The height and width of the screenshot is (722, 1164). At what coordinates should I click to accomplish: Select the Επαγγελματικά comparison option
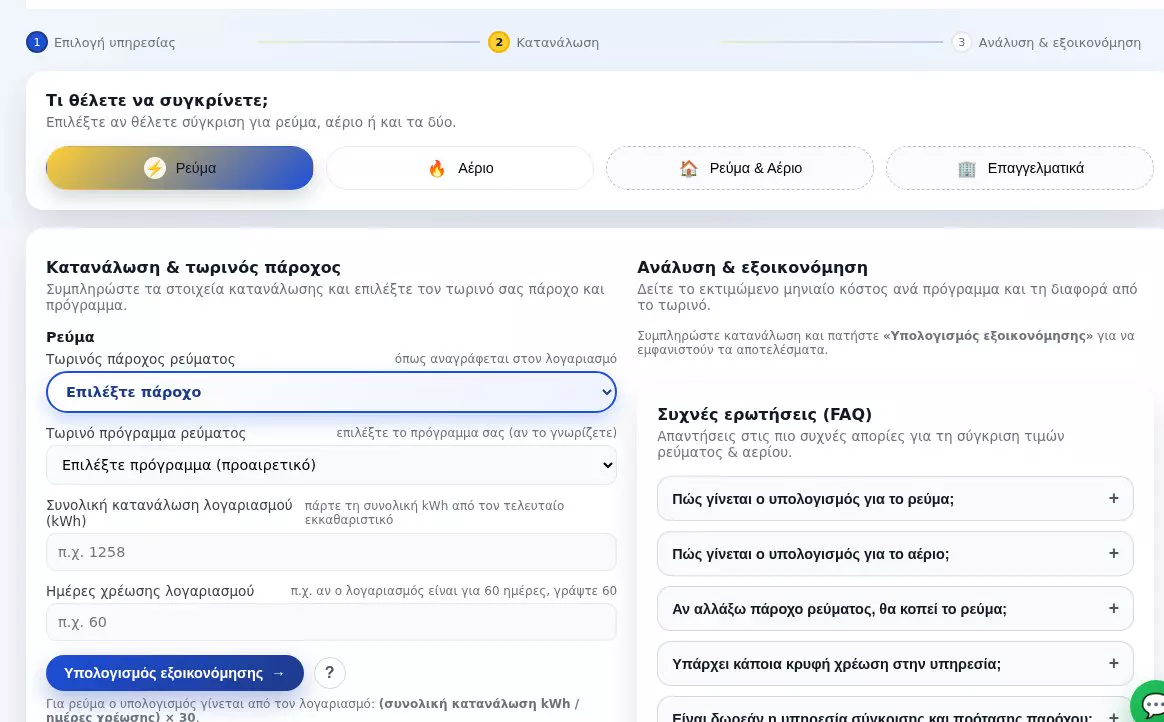(x=1019, y=168)
